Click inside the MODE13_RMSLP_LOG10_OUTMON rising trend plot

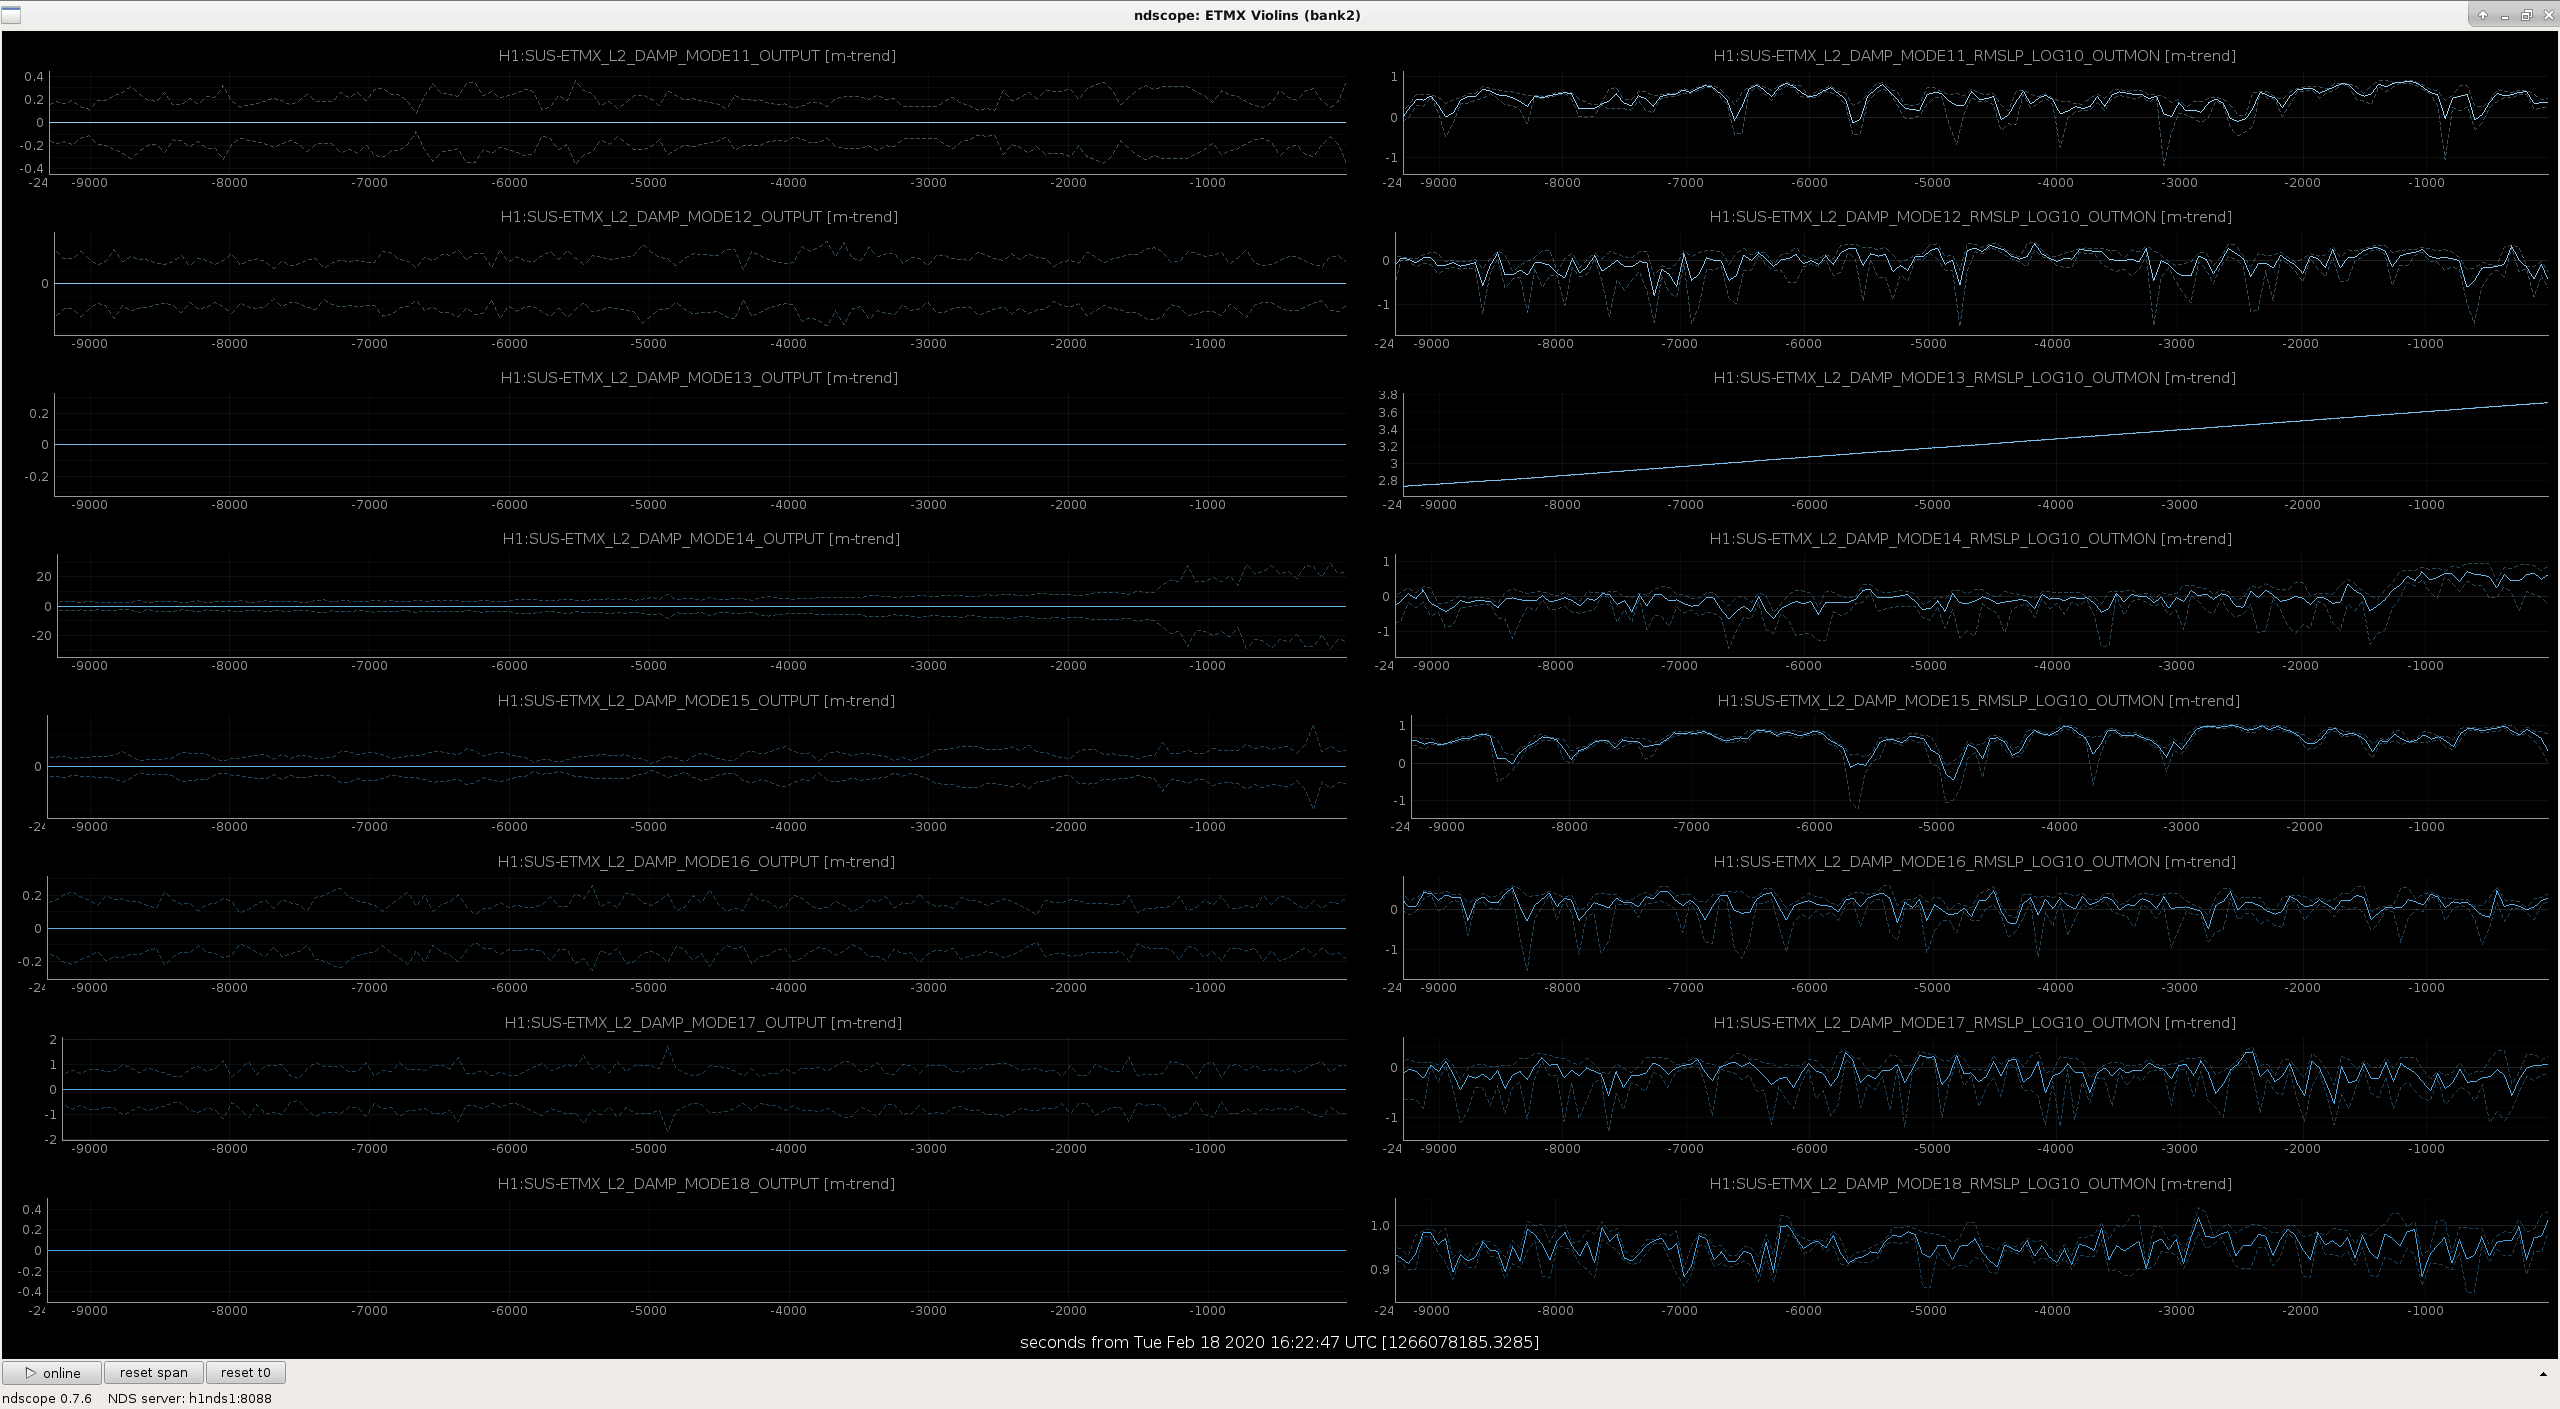(x=1975, y=444)
